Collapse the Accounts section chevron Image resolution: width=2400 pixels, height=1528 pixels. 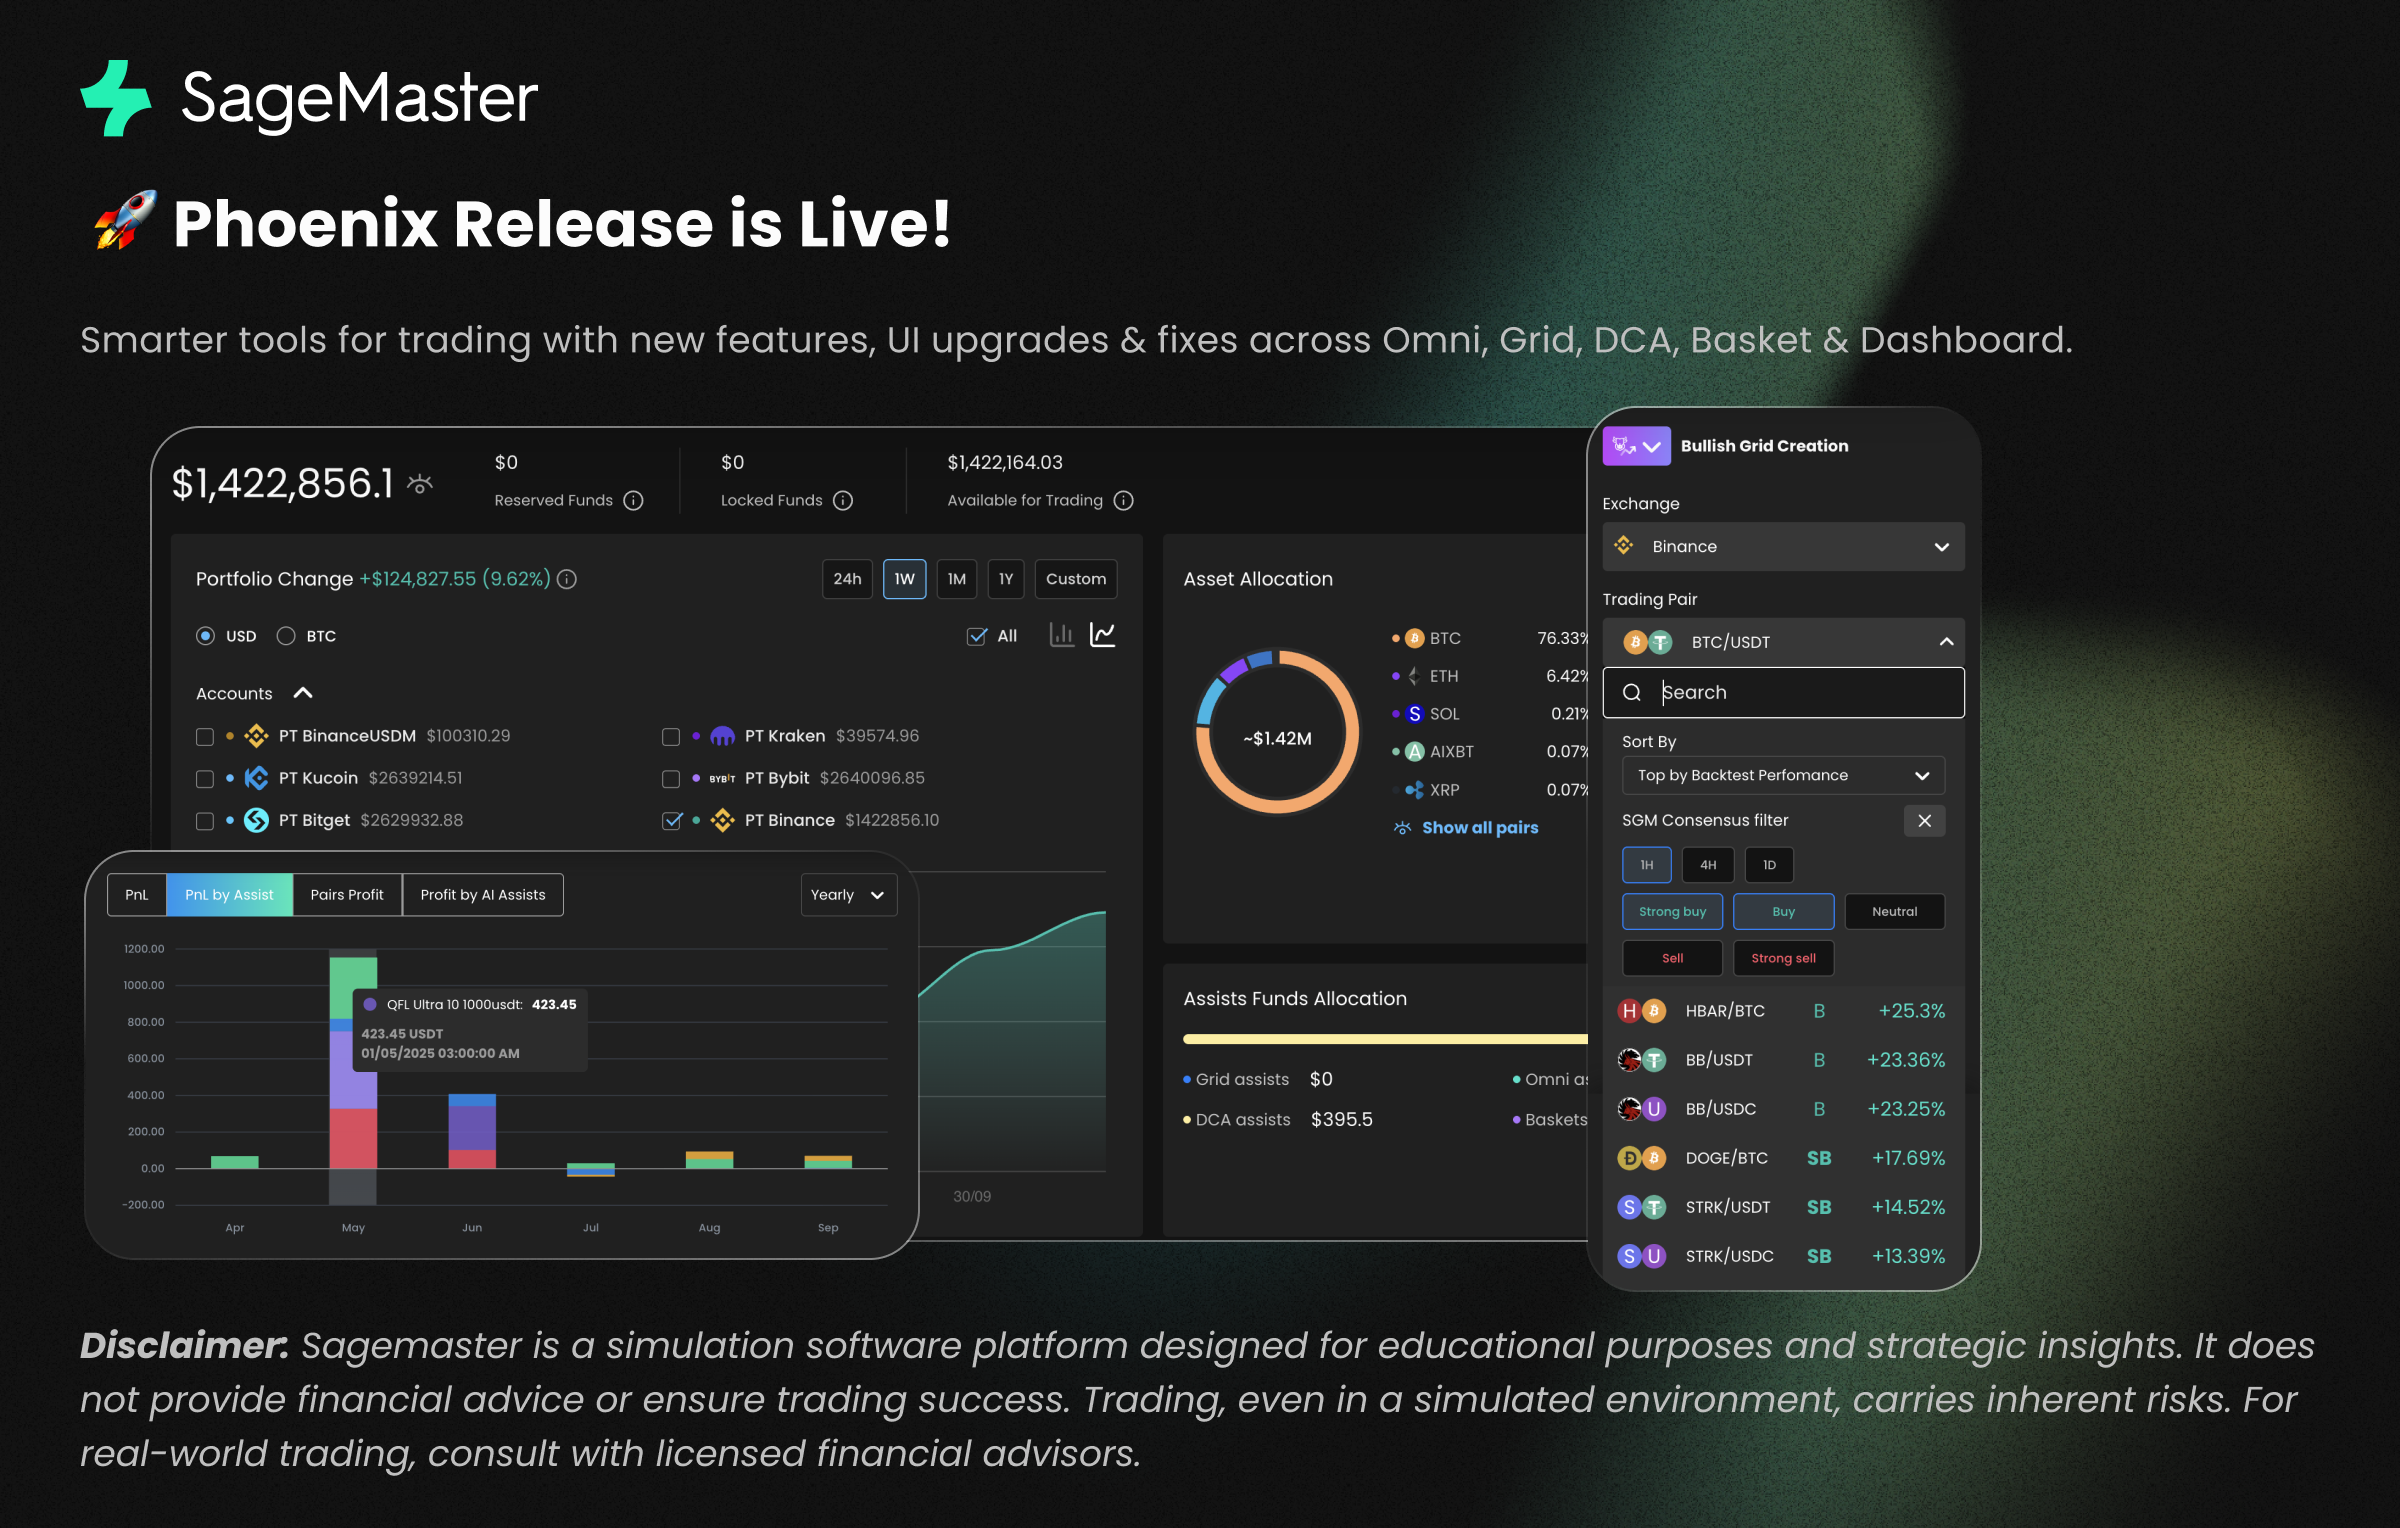[303, 693]
